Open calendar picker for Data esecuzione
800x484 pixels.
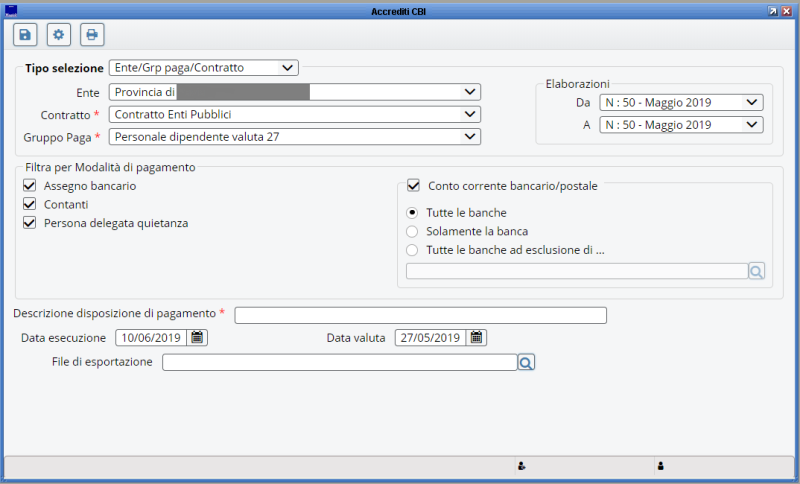coord(197,338)
